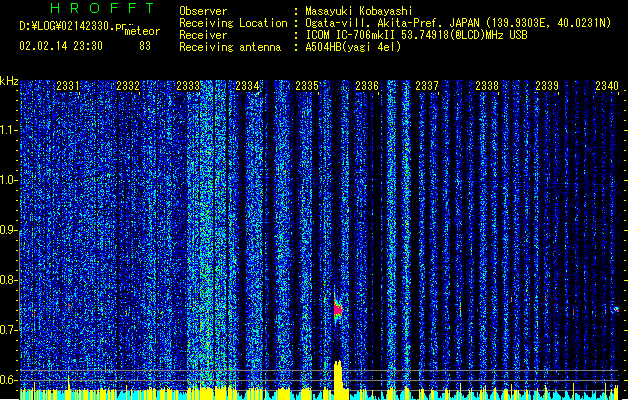
Task: Click the bright magenta meteor echo in the spectrogram
Action: [x=338, y=310]
